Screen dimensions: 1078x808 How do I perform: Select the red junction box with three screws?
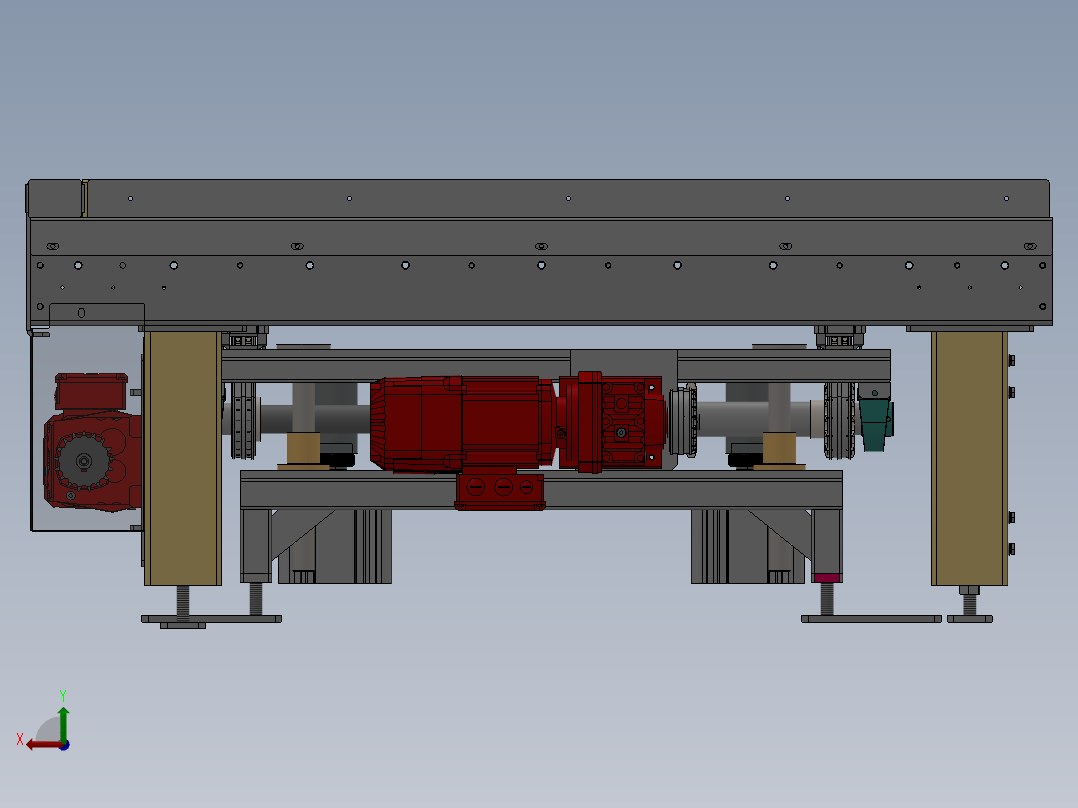(x=500, y=490)
